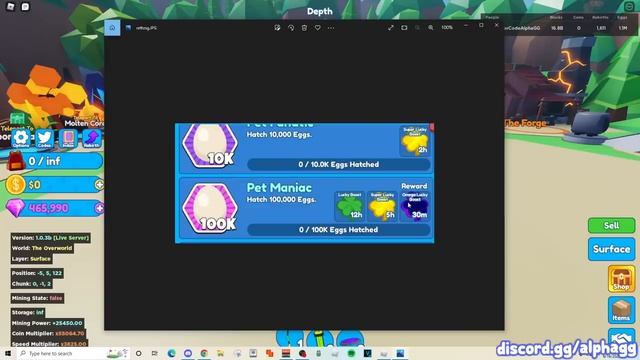The image size is (640, 360).
Task: Open the Windows Start button
Action: (x=8, y=353)
